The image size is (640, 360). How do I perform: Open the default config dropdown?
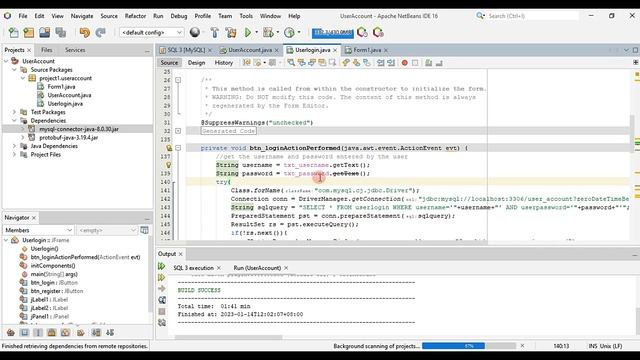[151, 32]
